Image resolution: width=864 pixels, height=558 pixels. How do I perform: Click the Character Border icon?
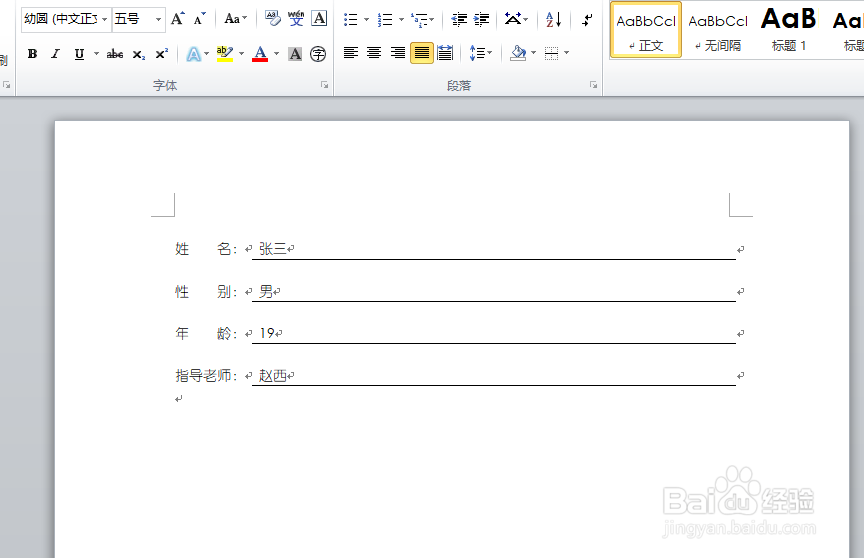click(x=319, y=19)
